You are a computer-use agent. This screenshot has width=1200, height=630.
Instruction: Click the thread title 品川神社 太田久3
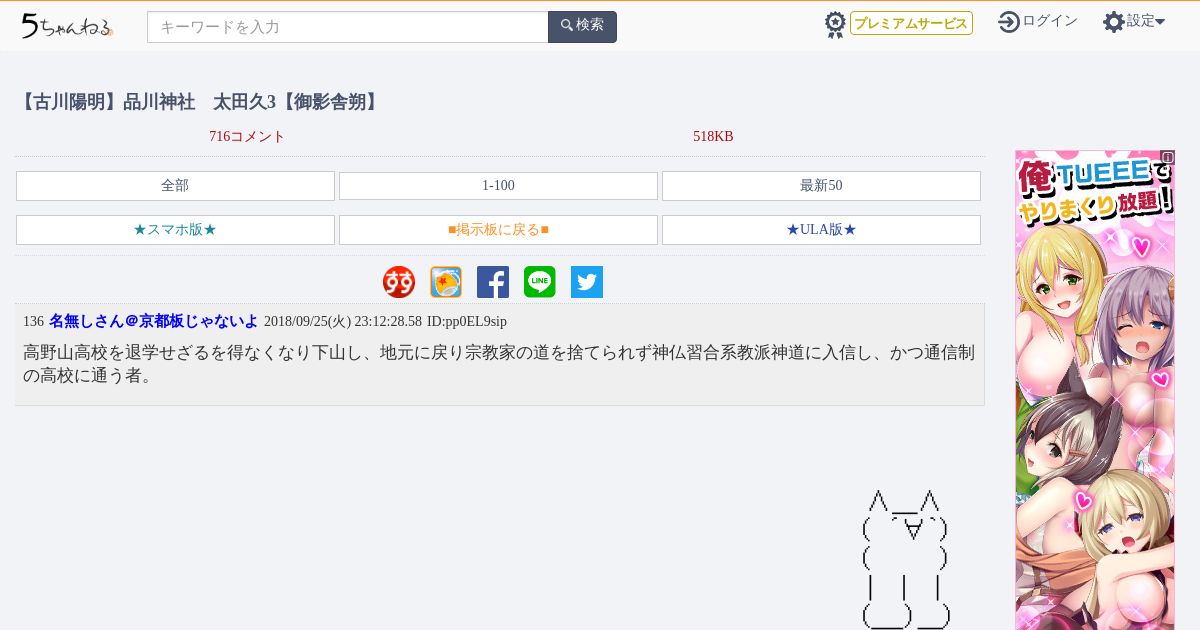pyautogui.click(x=199, y=102)
